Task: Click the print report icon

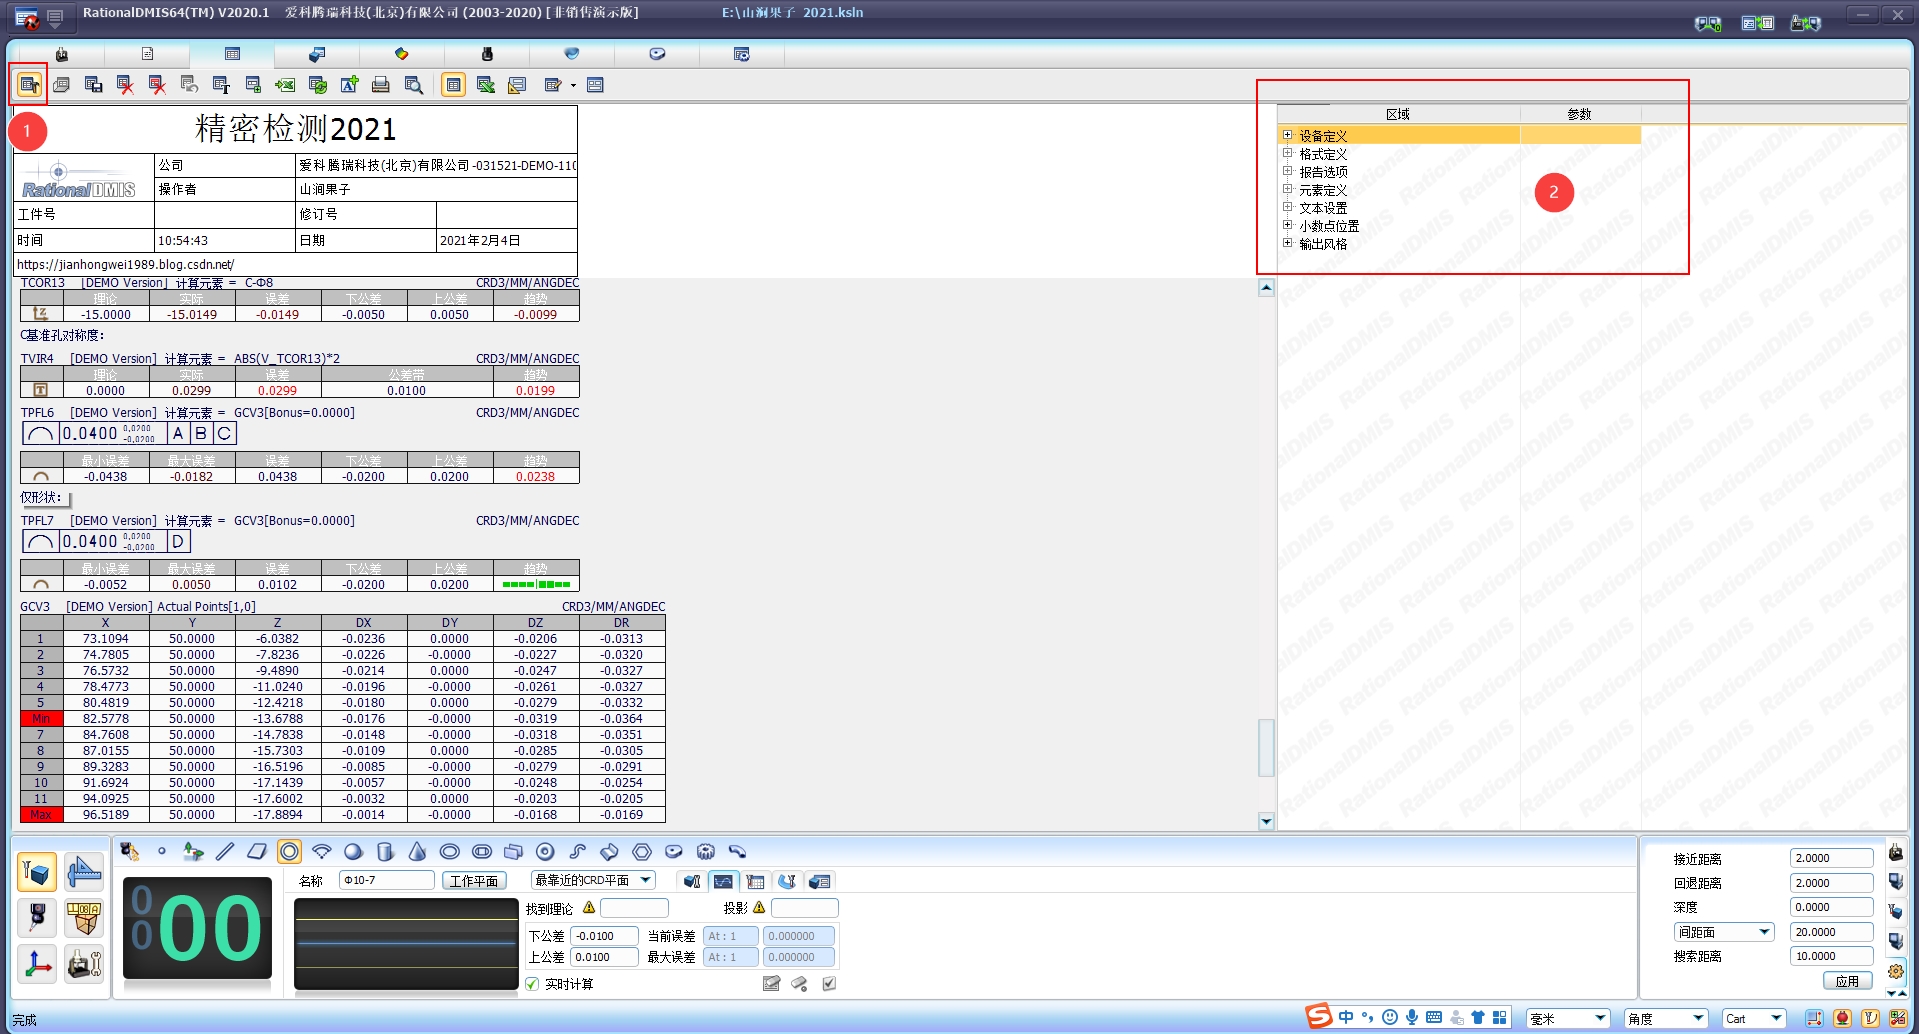Action: point(381,85)
